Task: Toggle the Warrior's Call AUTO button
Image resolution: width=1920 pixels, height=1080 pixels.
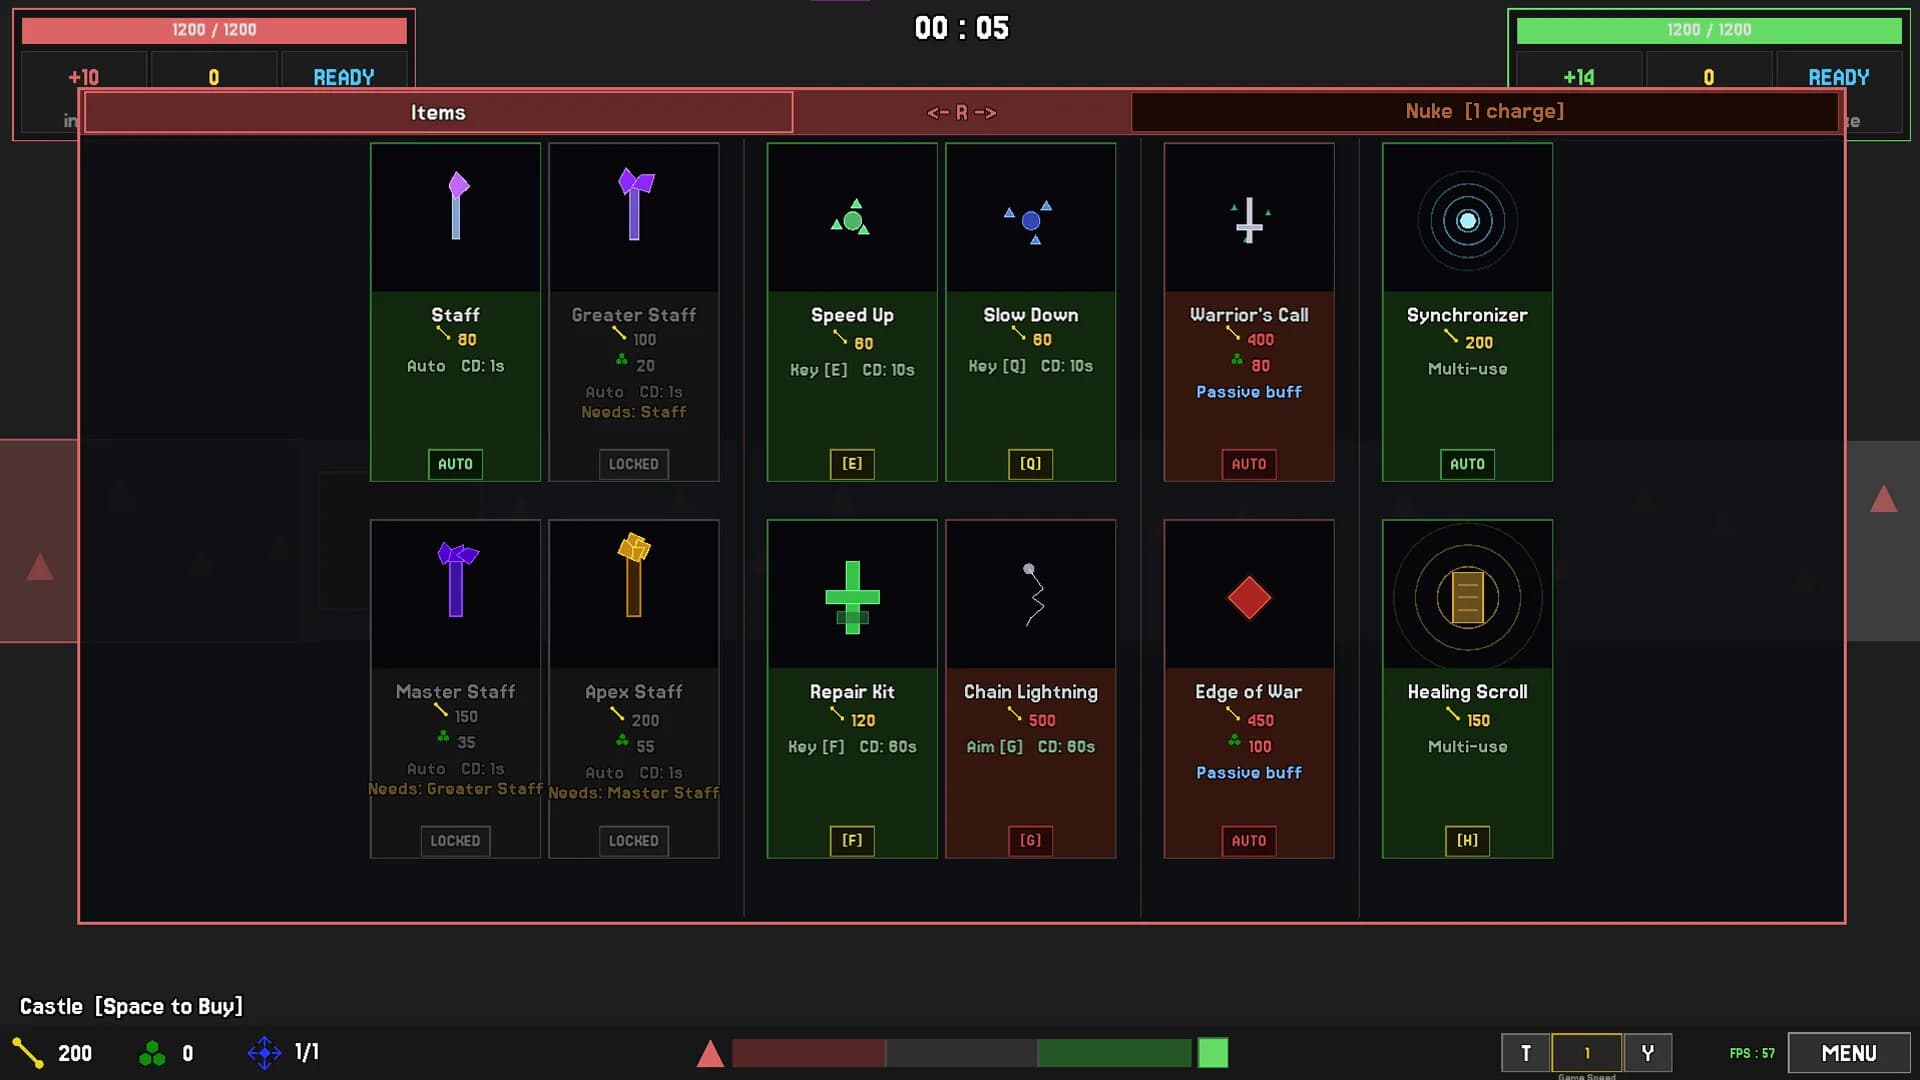Action: coord(1249,464)
